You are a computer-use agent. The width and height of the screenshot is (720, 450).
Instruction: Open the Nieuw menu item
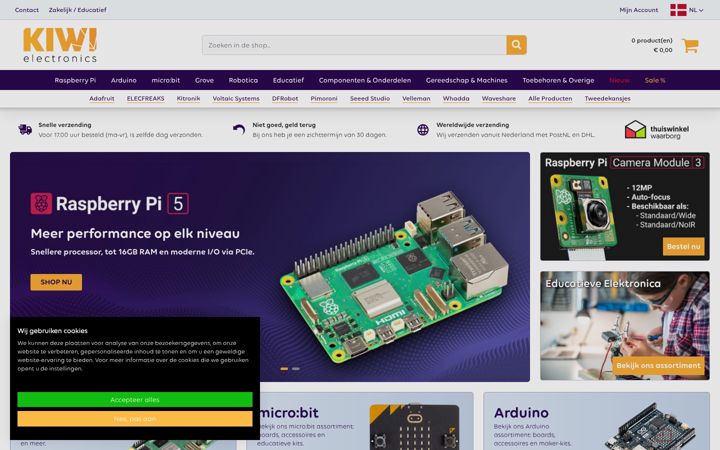tap(619, 80)
